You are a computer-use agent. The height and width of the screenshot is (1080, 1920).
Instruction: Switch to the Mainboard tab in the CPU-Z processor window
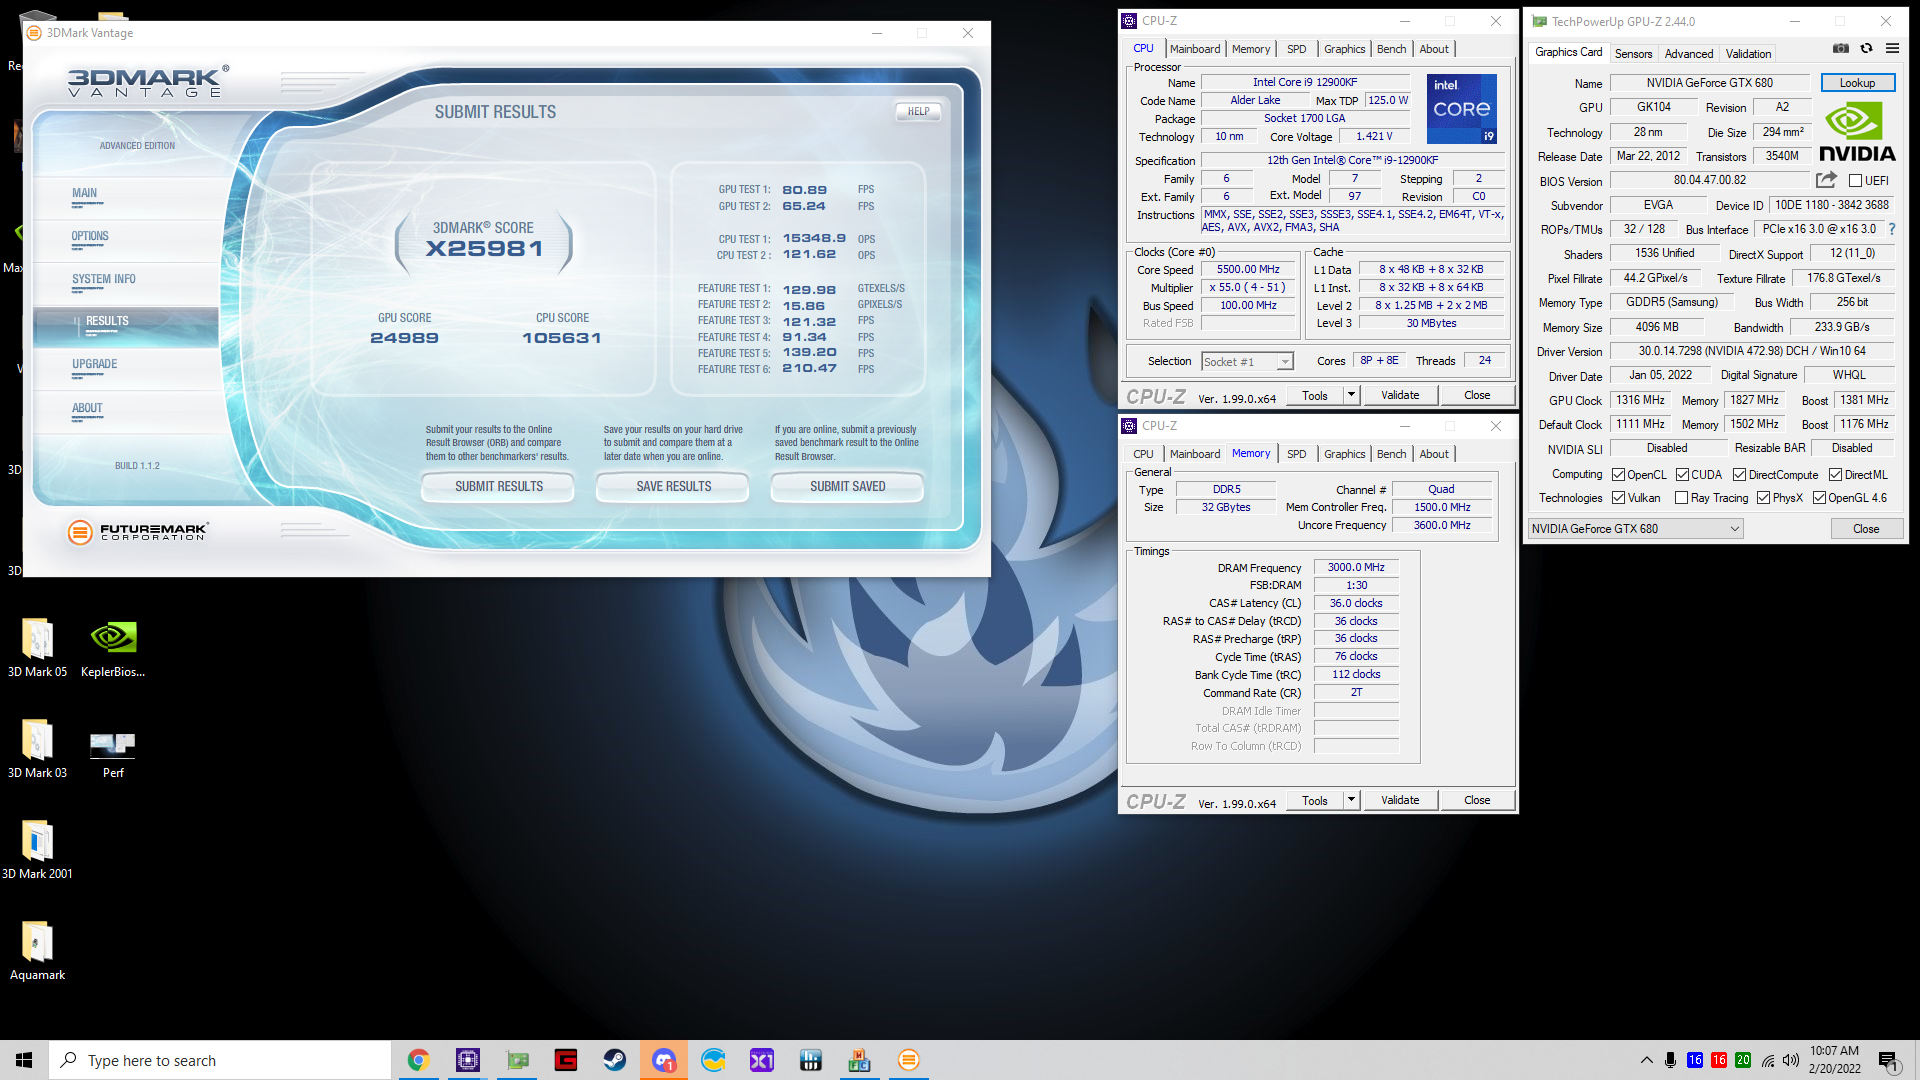[1195, 49]
